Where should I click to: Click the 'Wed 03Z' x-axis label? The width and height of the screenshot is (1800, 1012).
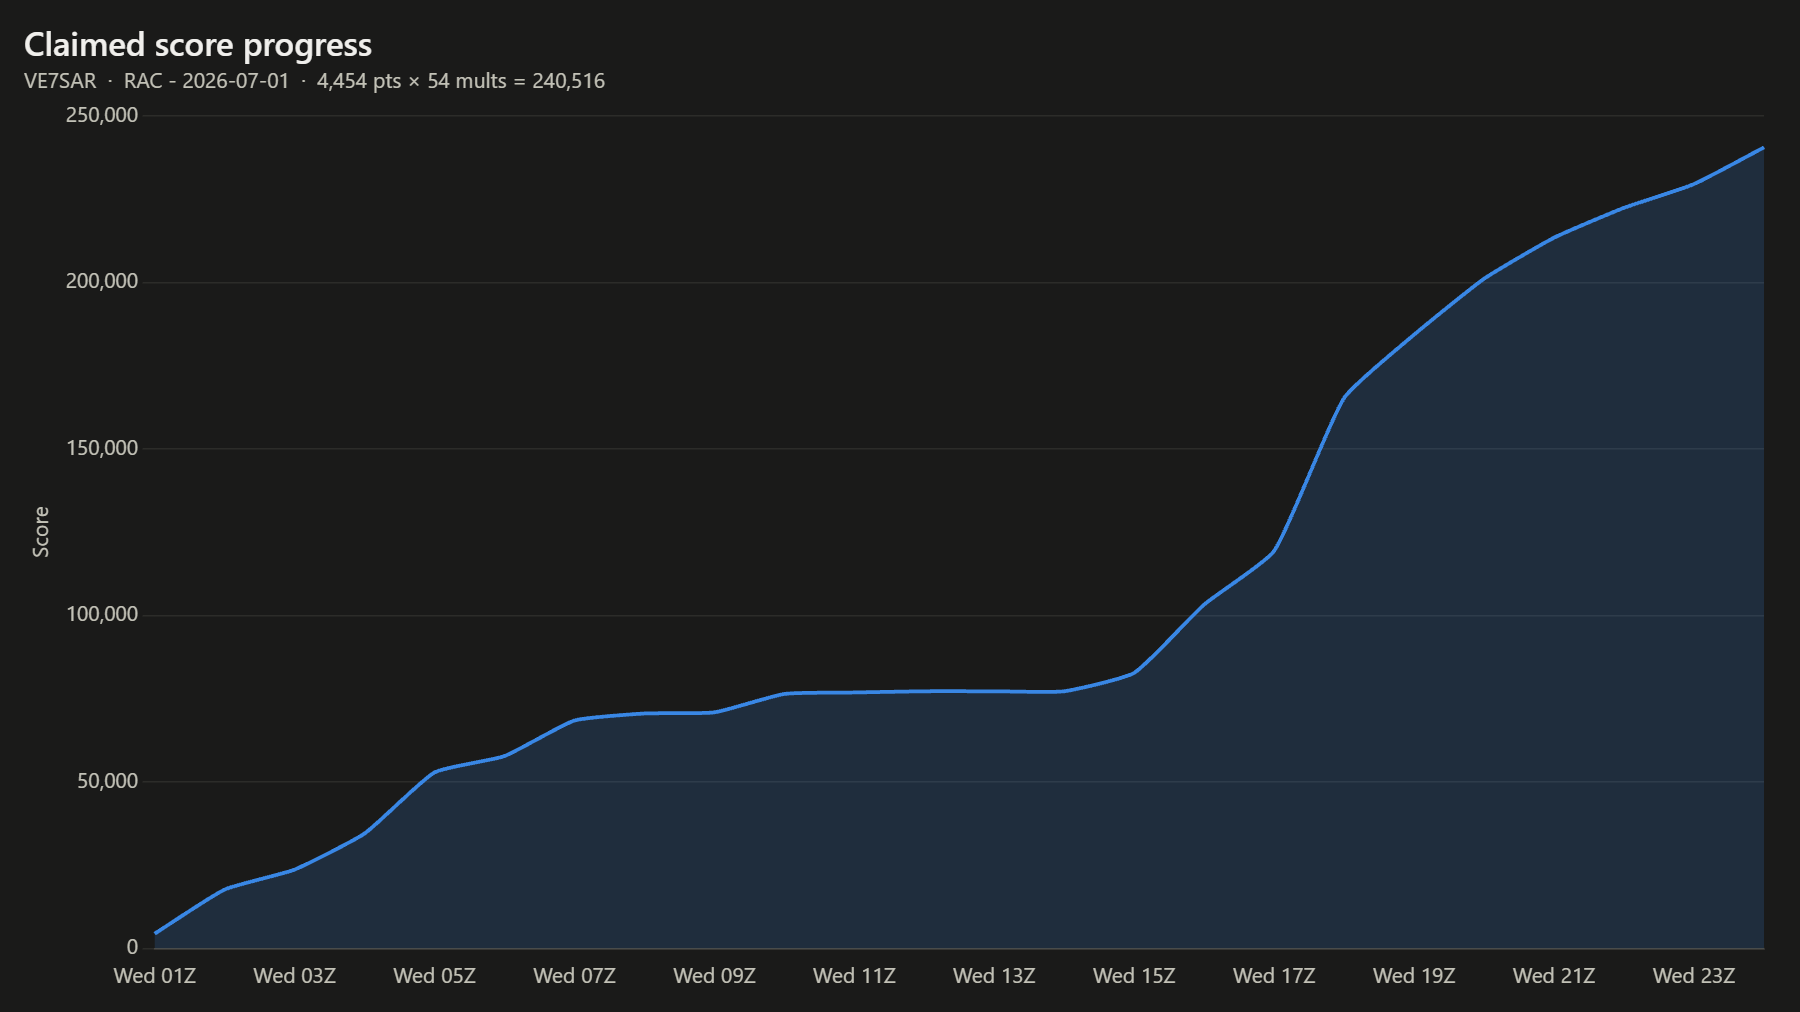(295, 976)
